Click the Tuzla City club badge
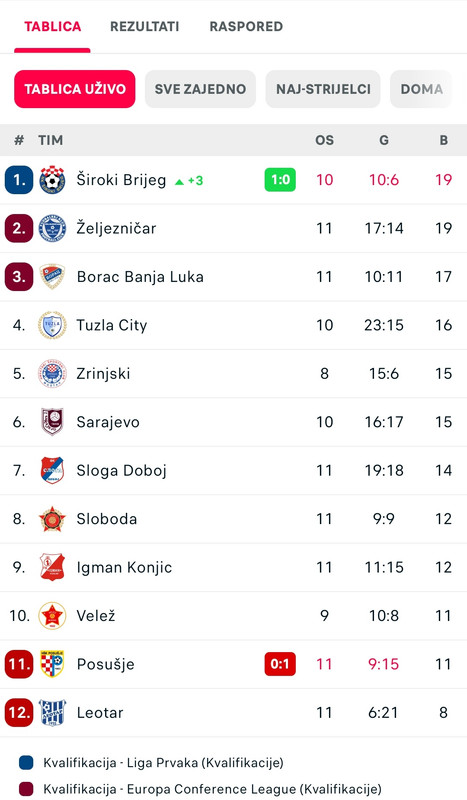 point(52,325)
